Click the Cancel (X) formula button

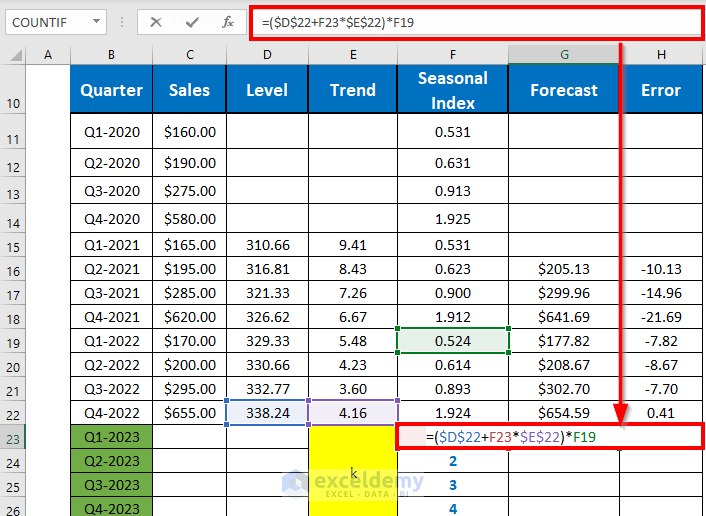[x=156, y=21]
